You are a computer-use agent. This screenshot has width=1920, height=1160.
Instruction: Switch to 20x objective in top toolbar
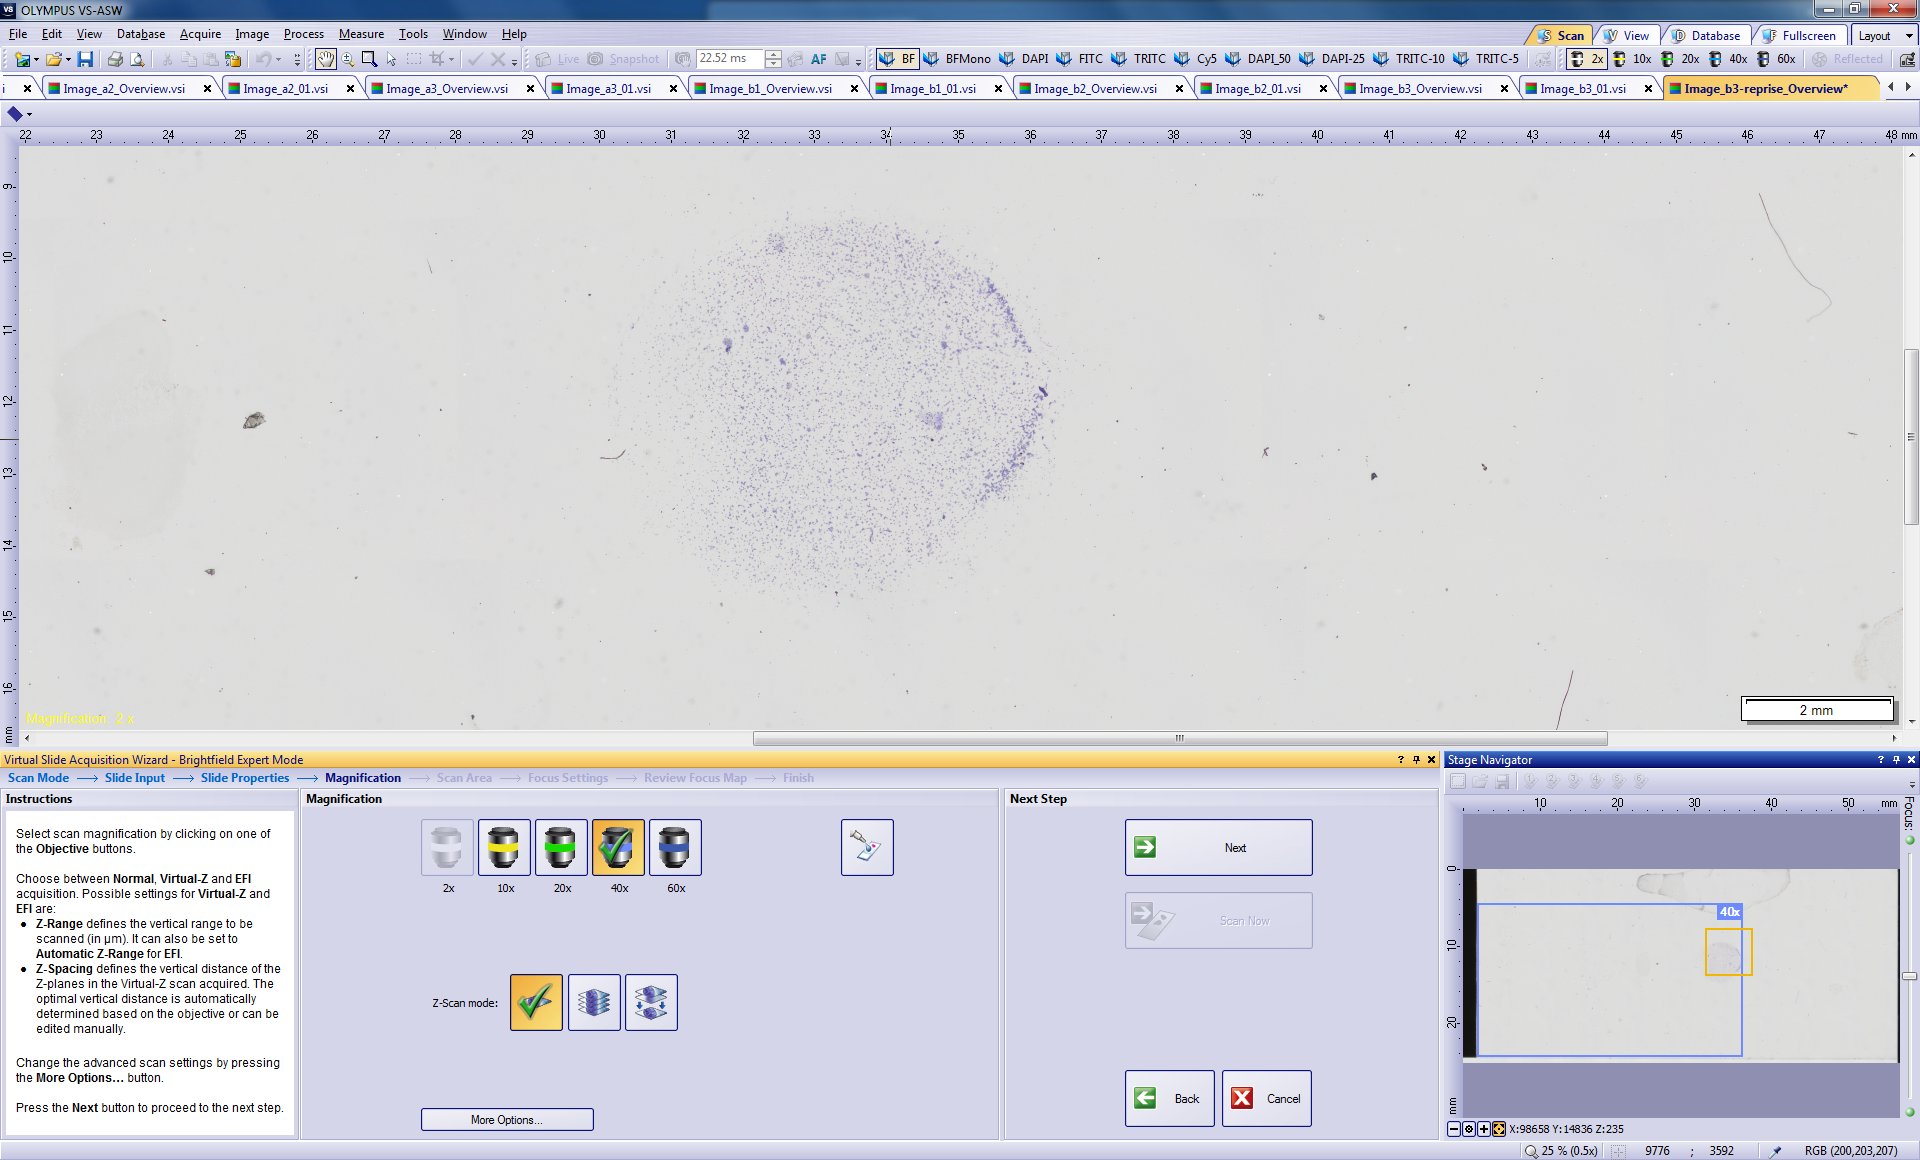pos(1680,59)
